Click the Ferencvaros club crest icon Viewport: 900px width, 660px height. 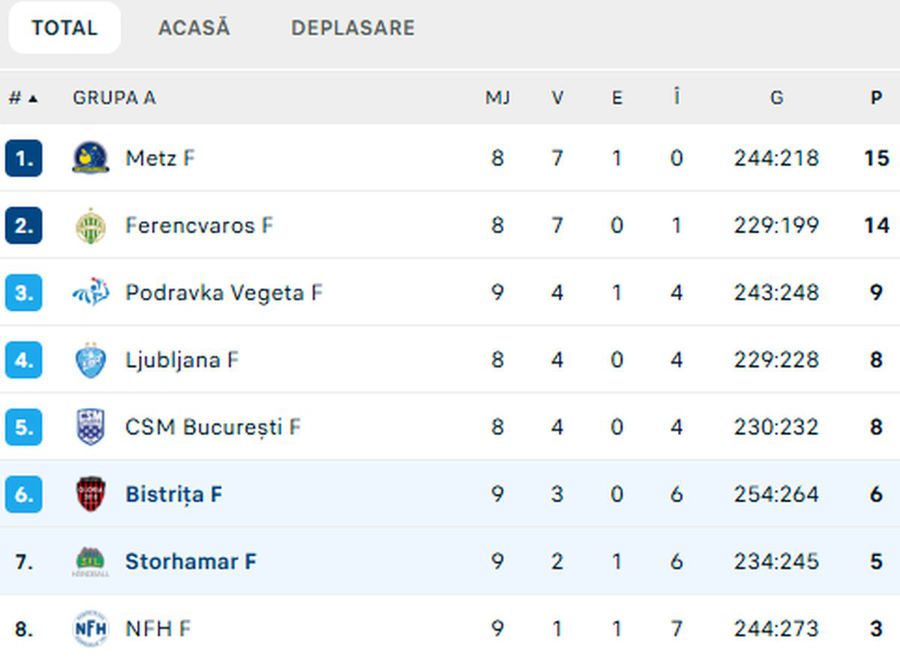point(91,226)
